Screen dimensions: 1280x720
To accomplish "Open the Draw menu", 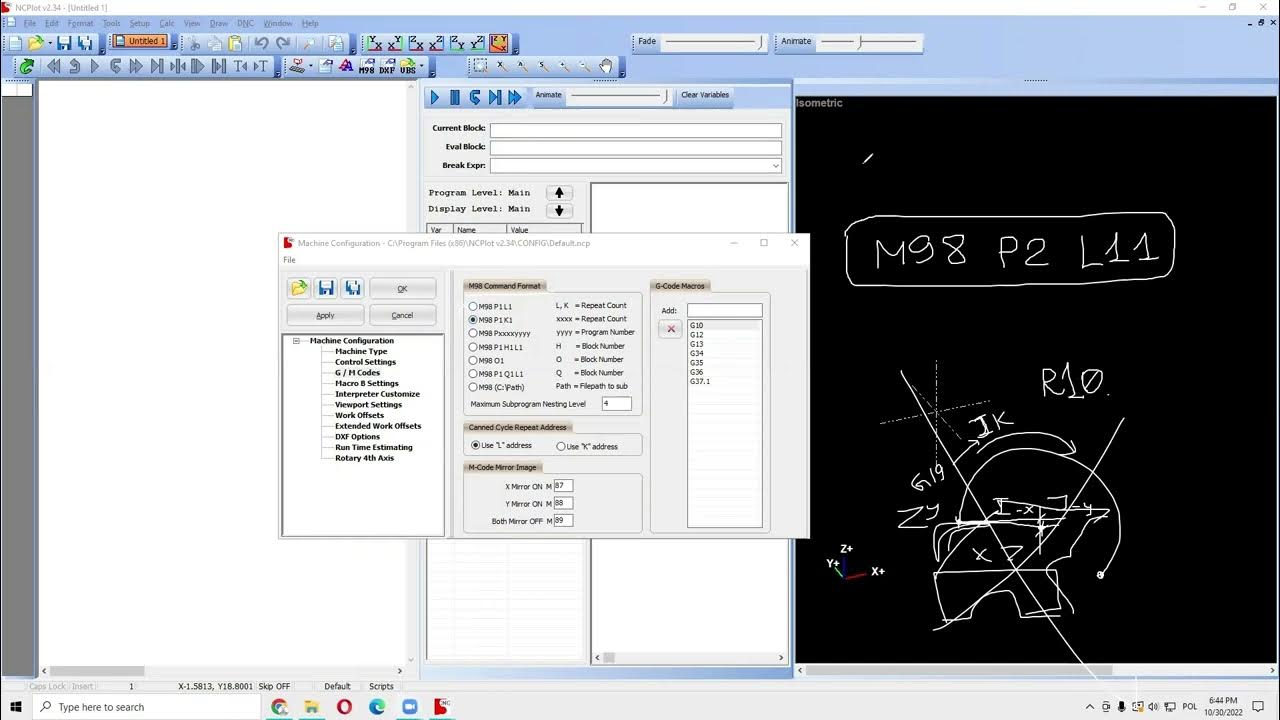I will pos(218,23).
